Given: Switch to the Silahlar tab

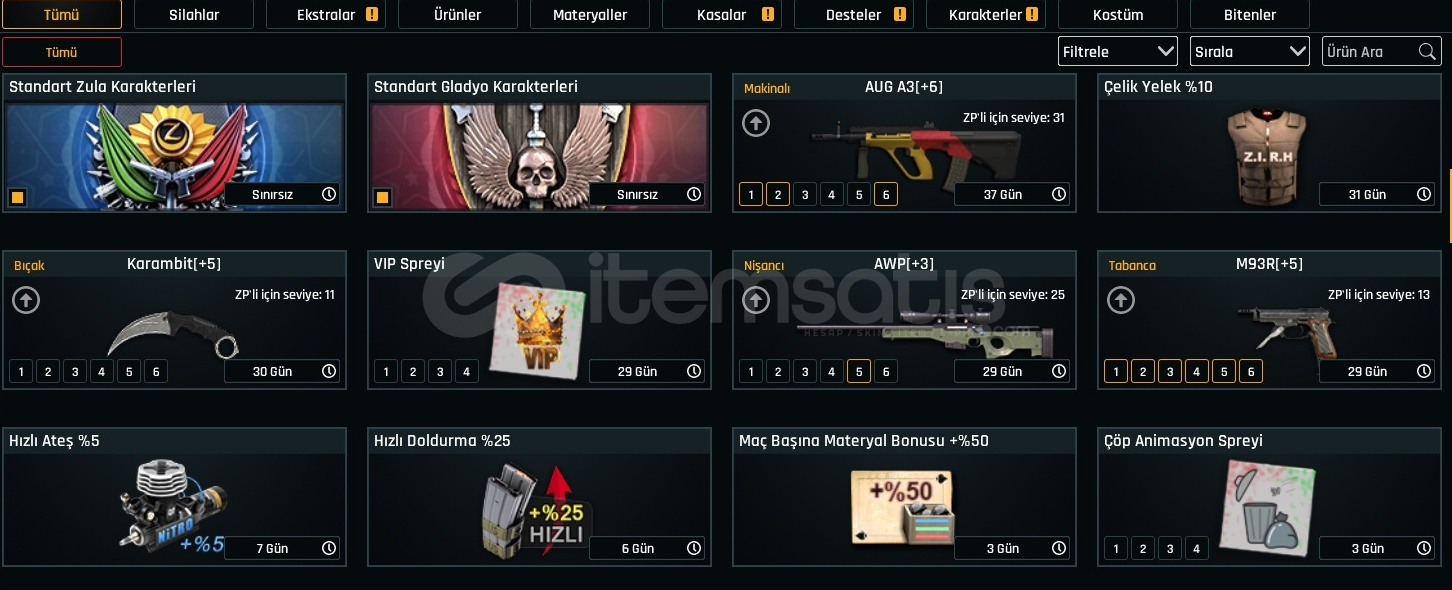Looking at the screenshot, I should point(194,15).
